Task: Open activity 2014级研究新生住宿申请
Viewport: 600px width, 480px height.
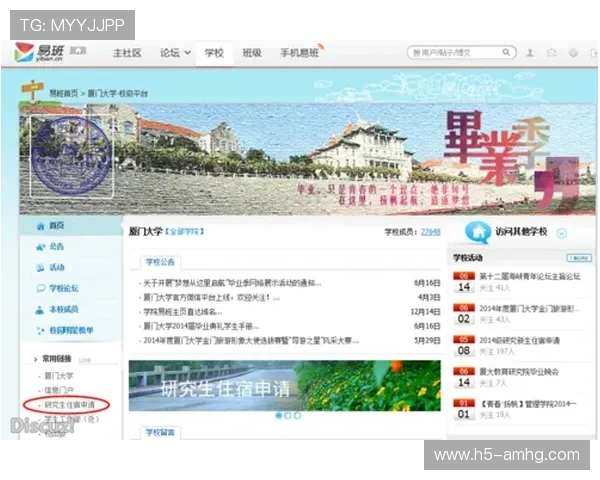Action: click(520, 340)
